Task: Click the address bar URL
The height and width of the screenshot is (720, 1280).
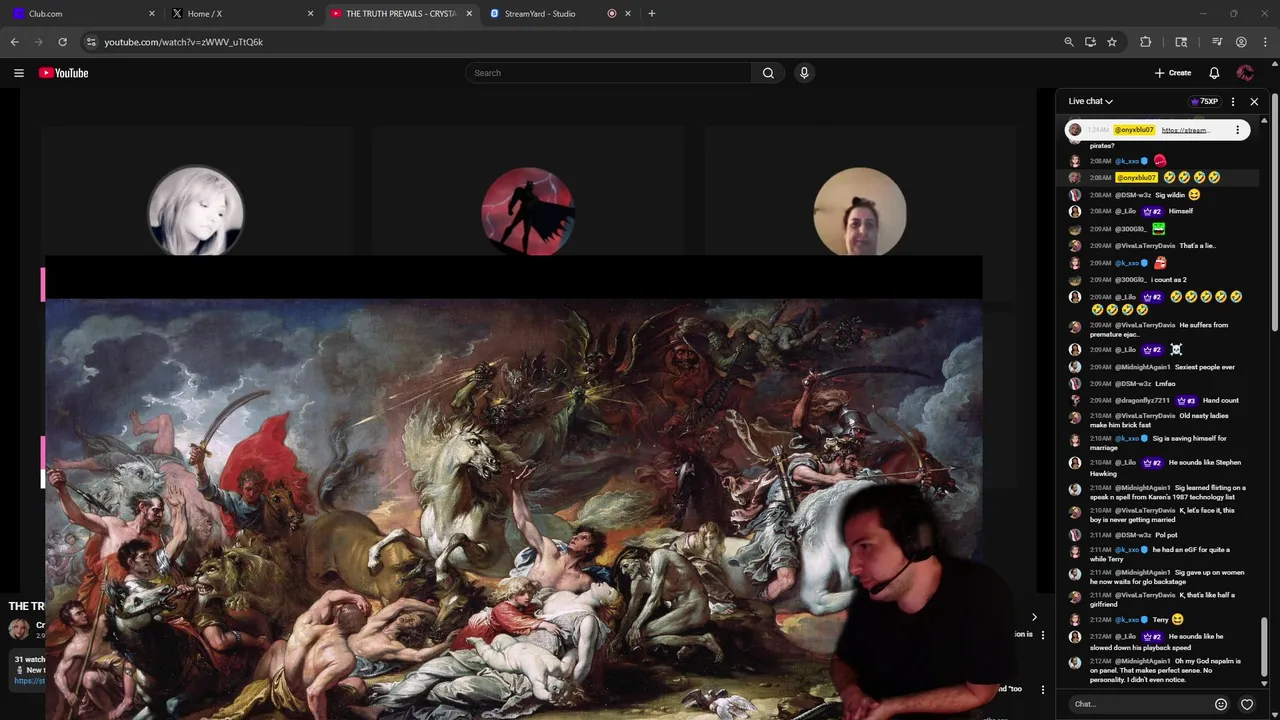Action: (183, 42)
